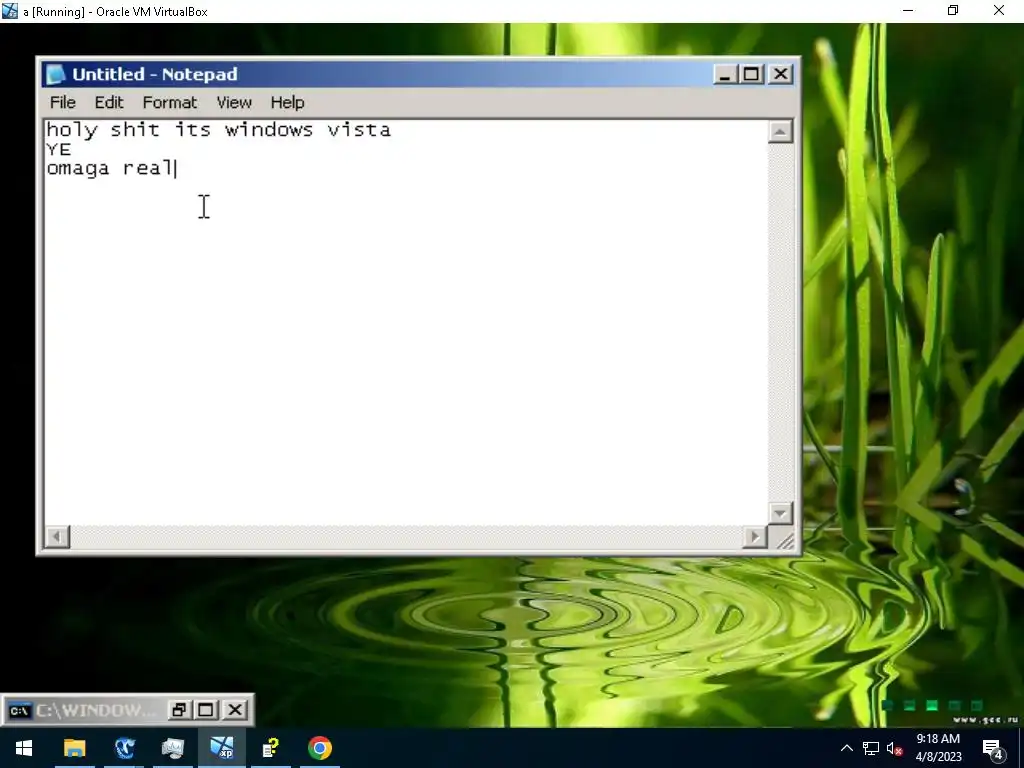Show hidden system tray icons
Screen dimensions: 1024x768
(846, 748)
